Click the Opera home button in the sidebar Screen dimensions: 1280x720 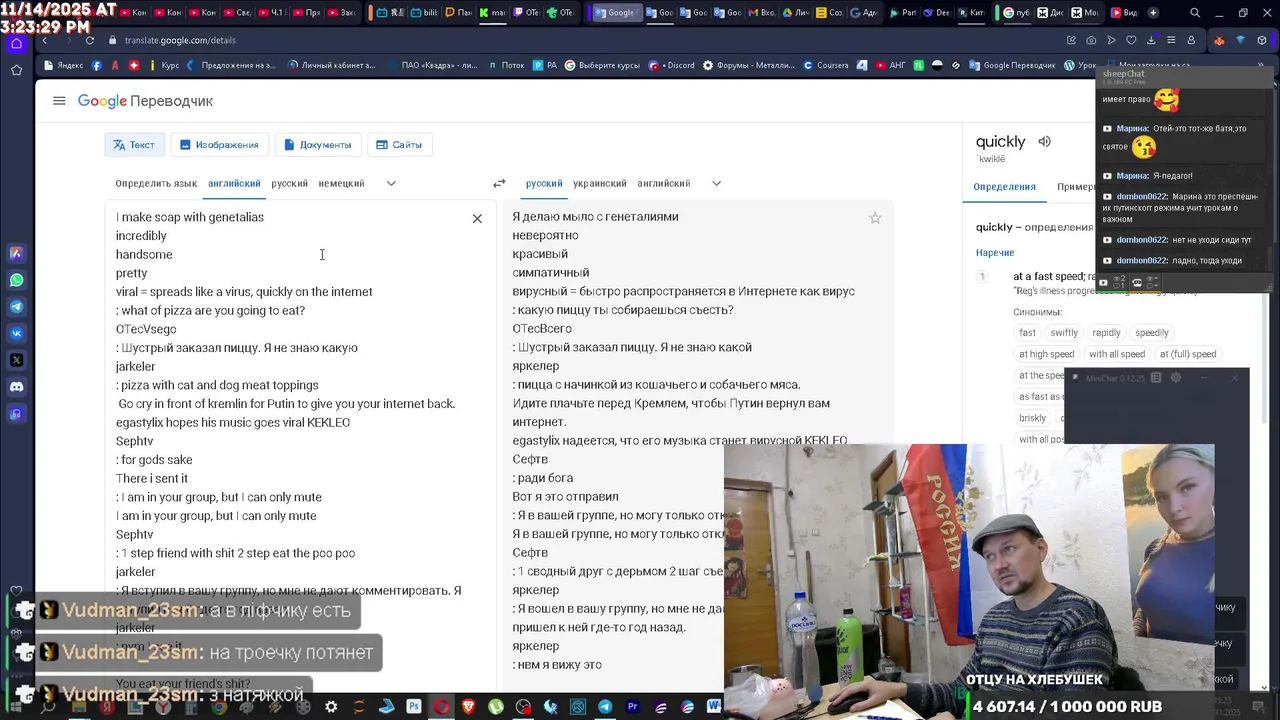[16, 43]
